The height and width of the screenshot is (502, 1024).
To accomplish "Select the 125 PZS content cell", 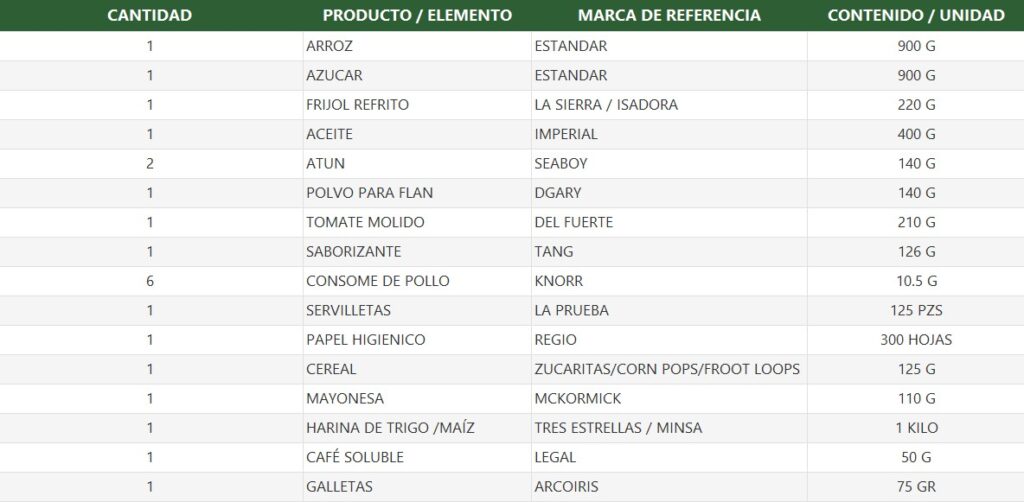I will [x=916, y=311].
